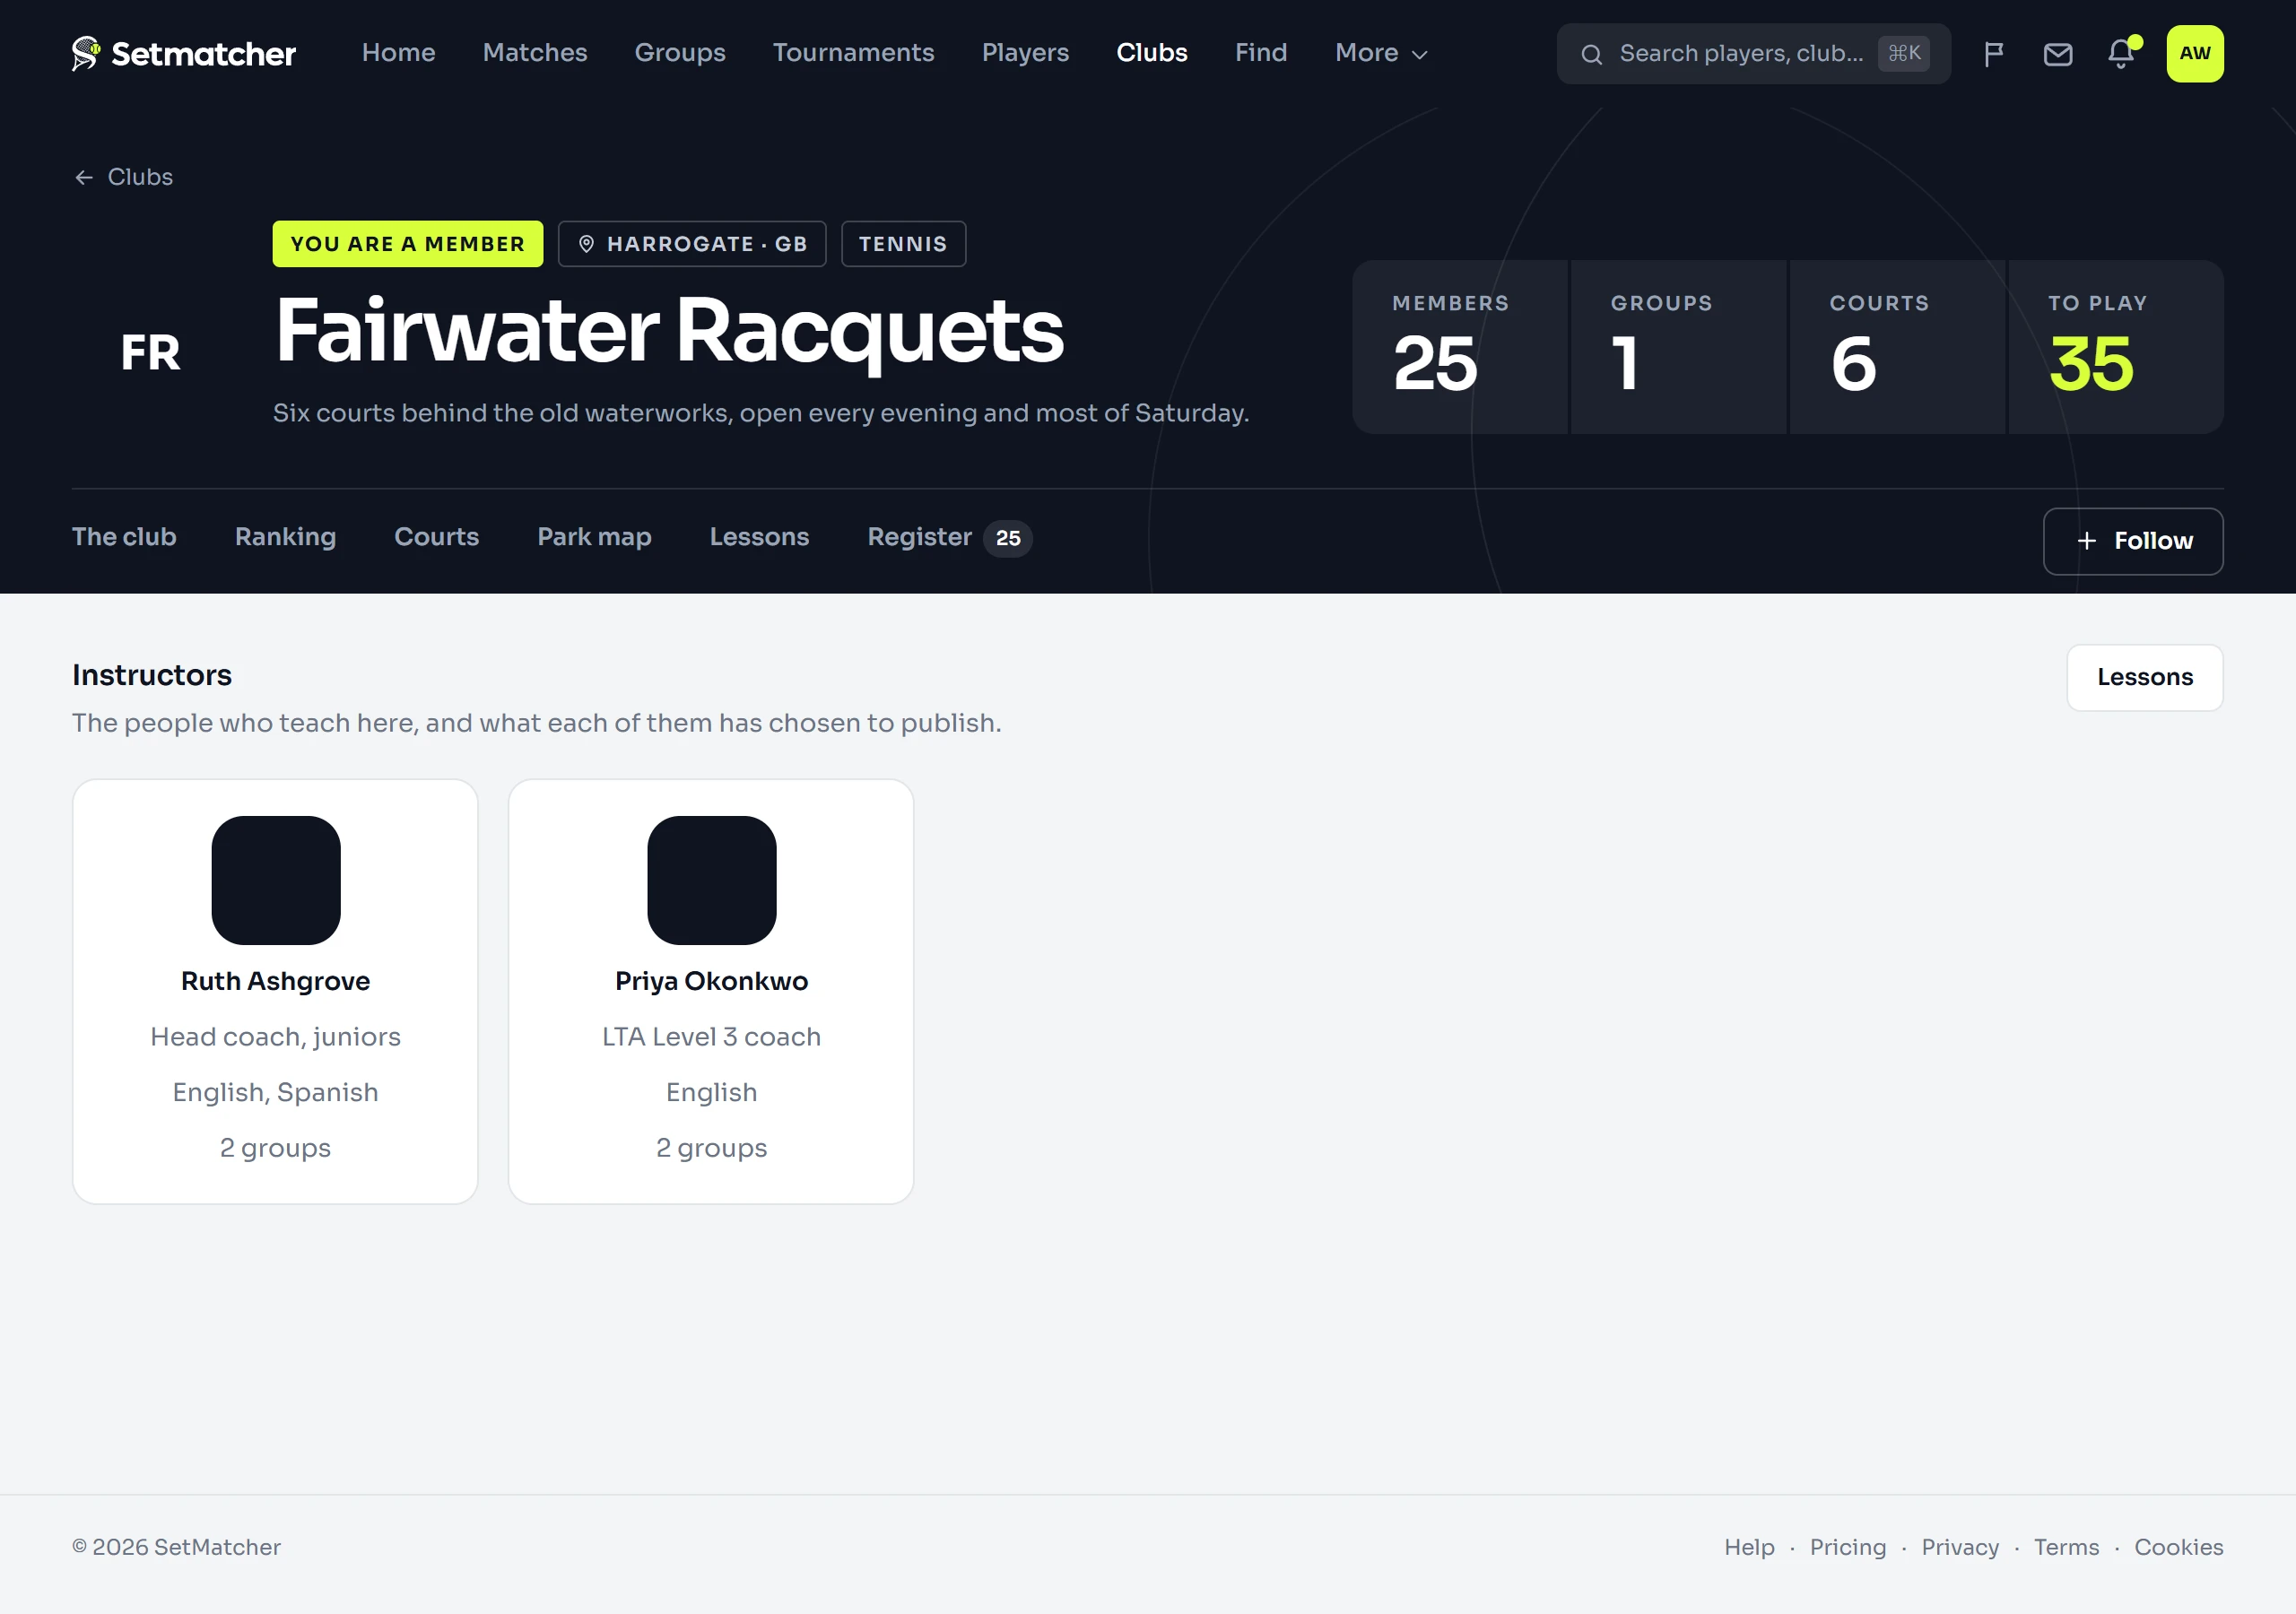Open Find in the top navigation
The height and width of the screenshot is (1614, 2296).
point(1261,53)
